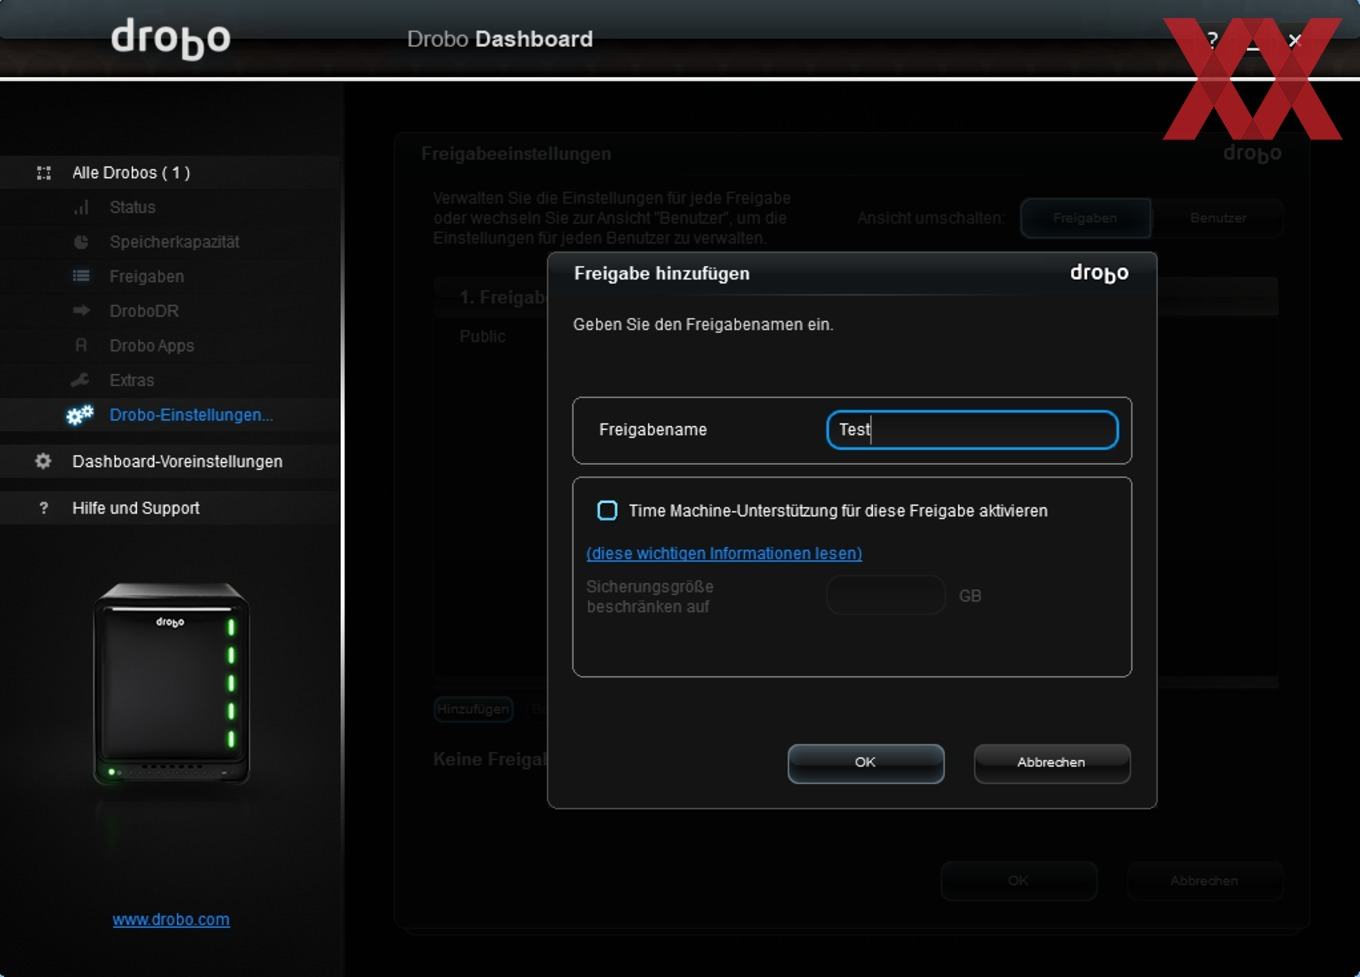Open the 'diese wichtigen Informationen lesen' link
The image size is (1360, 977).
(x=724, y=553)
